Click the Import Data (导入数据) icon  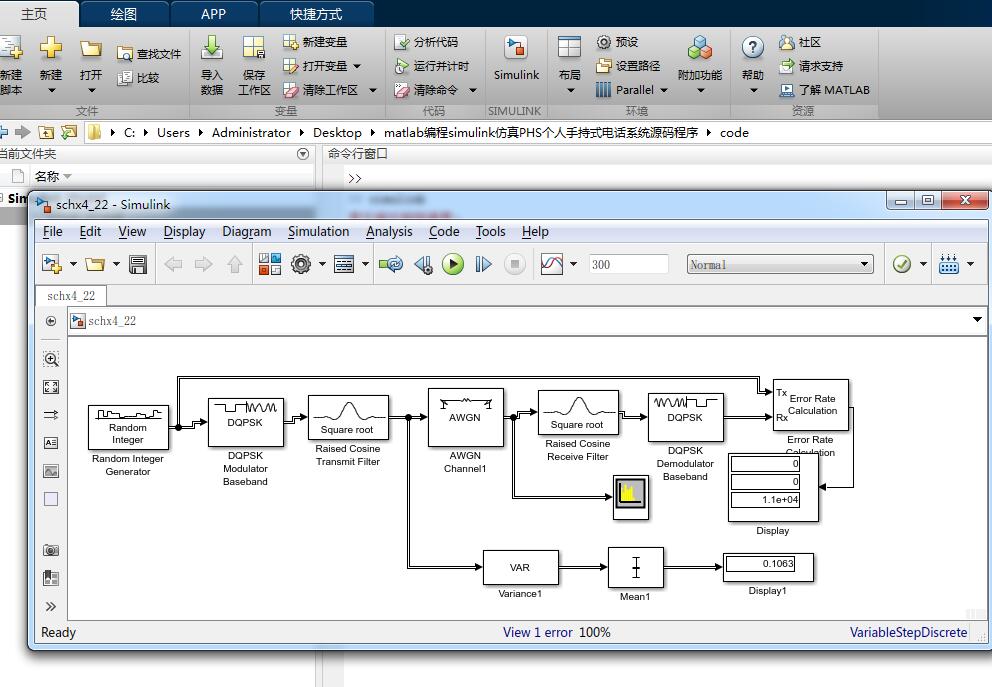pos(212,47)
